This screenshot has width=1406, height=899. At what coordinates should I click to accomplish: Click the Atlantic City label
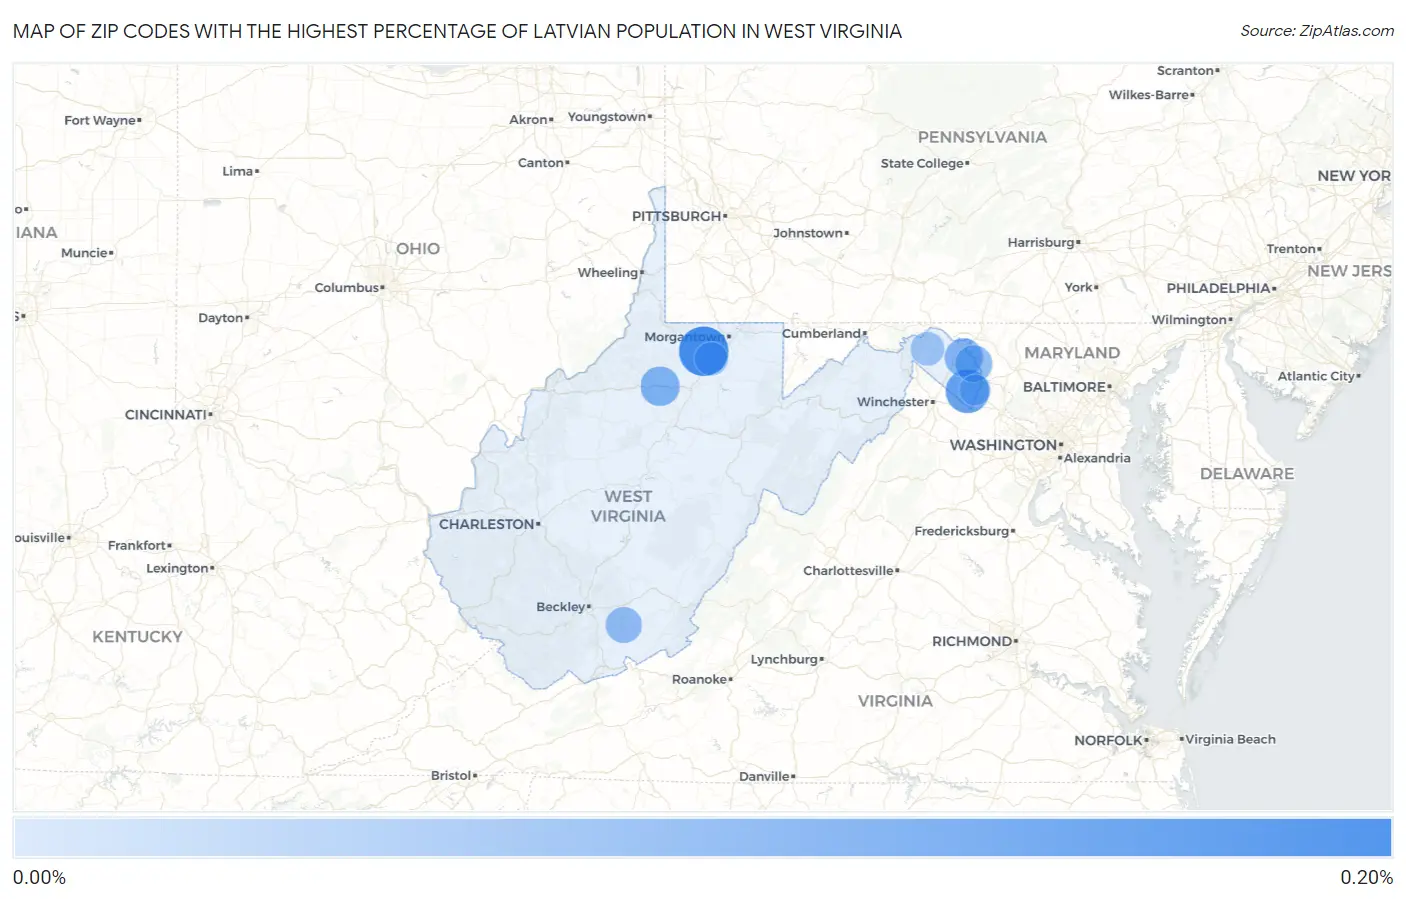pos(1316,377)
